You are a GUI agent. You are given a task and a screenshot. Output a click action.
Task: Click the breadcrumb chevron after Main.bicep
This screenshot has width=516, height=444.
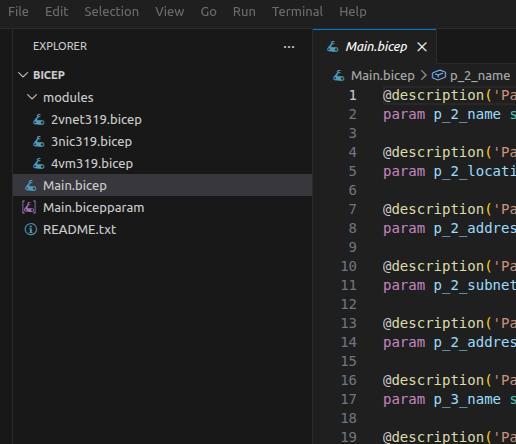point(423,75)
